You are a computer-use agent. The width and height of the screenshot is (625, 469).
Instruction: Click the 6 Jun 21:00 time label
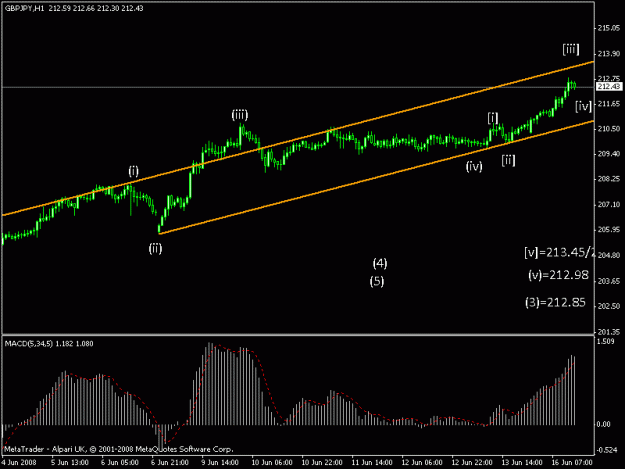(169, 463)
